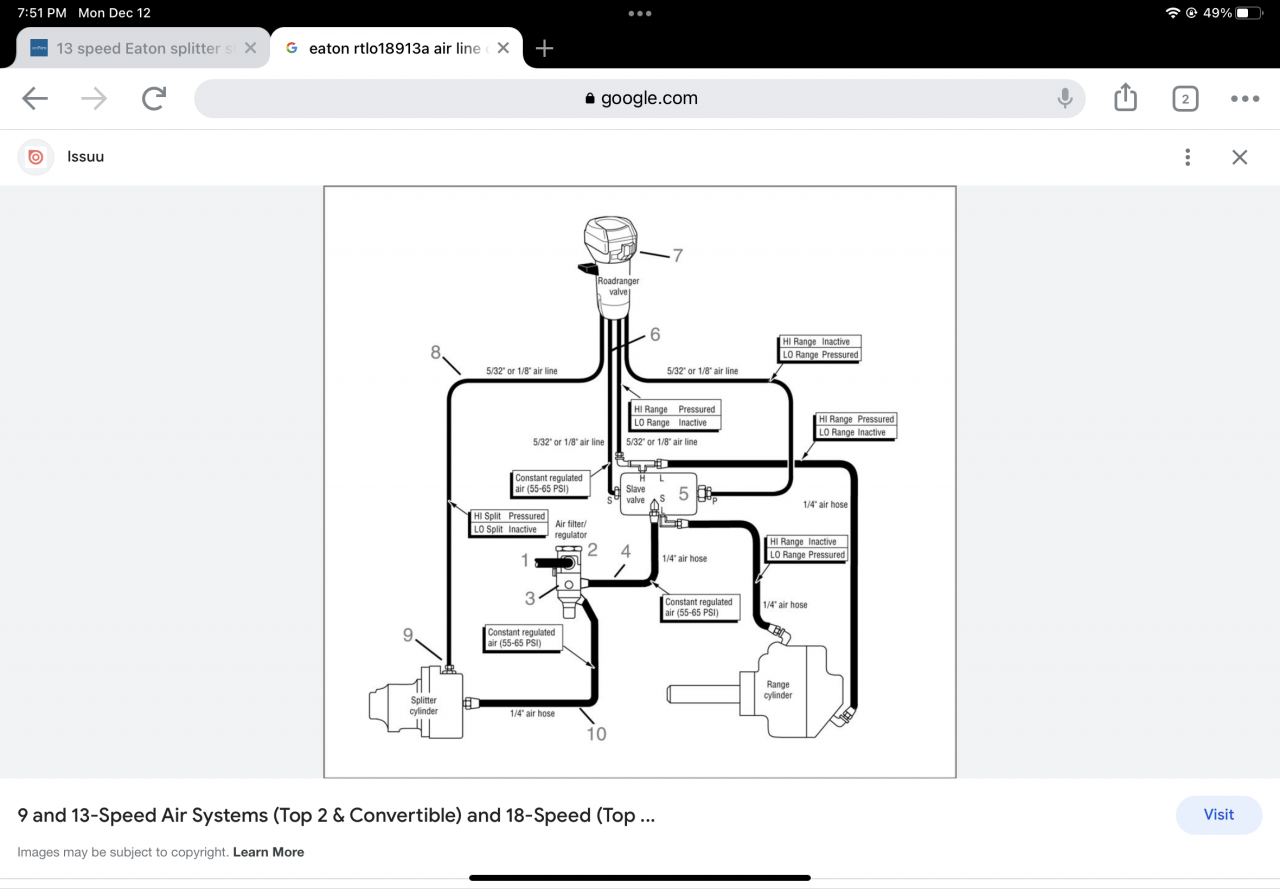
Task: Tap the air system diagram image
Action: [640, 482]
